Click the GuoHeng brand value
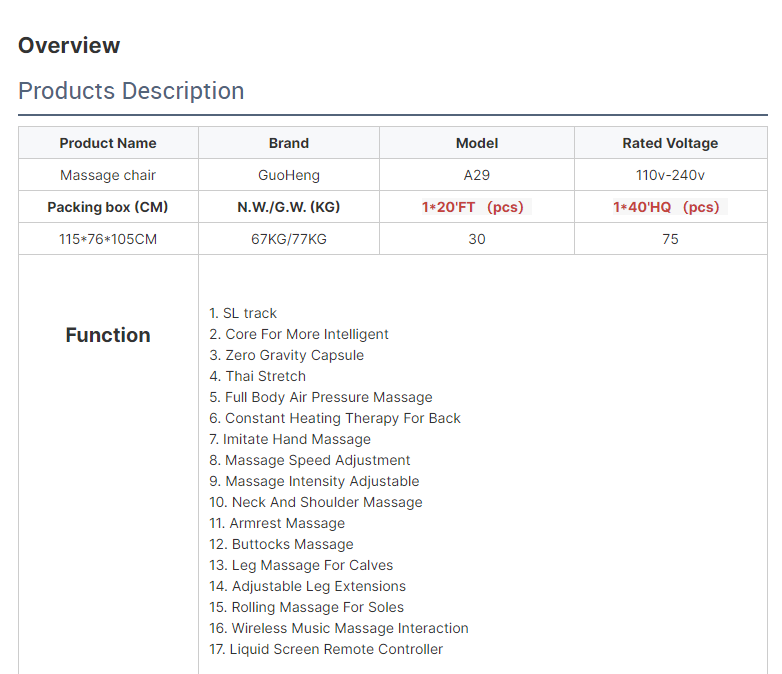 289,175
